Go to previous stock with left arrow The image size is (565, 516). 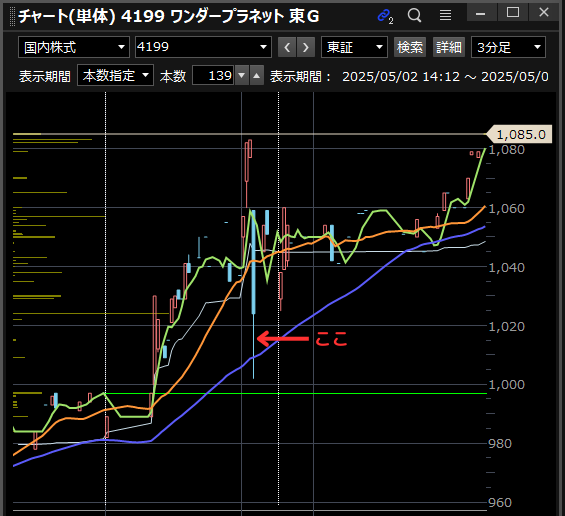(287, 47)
